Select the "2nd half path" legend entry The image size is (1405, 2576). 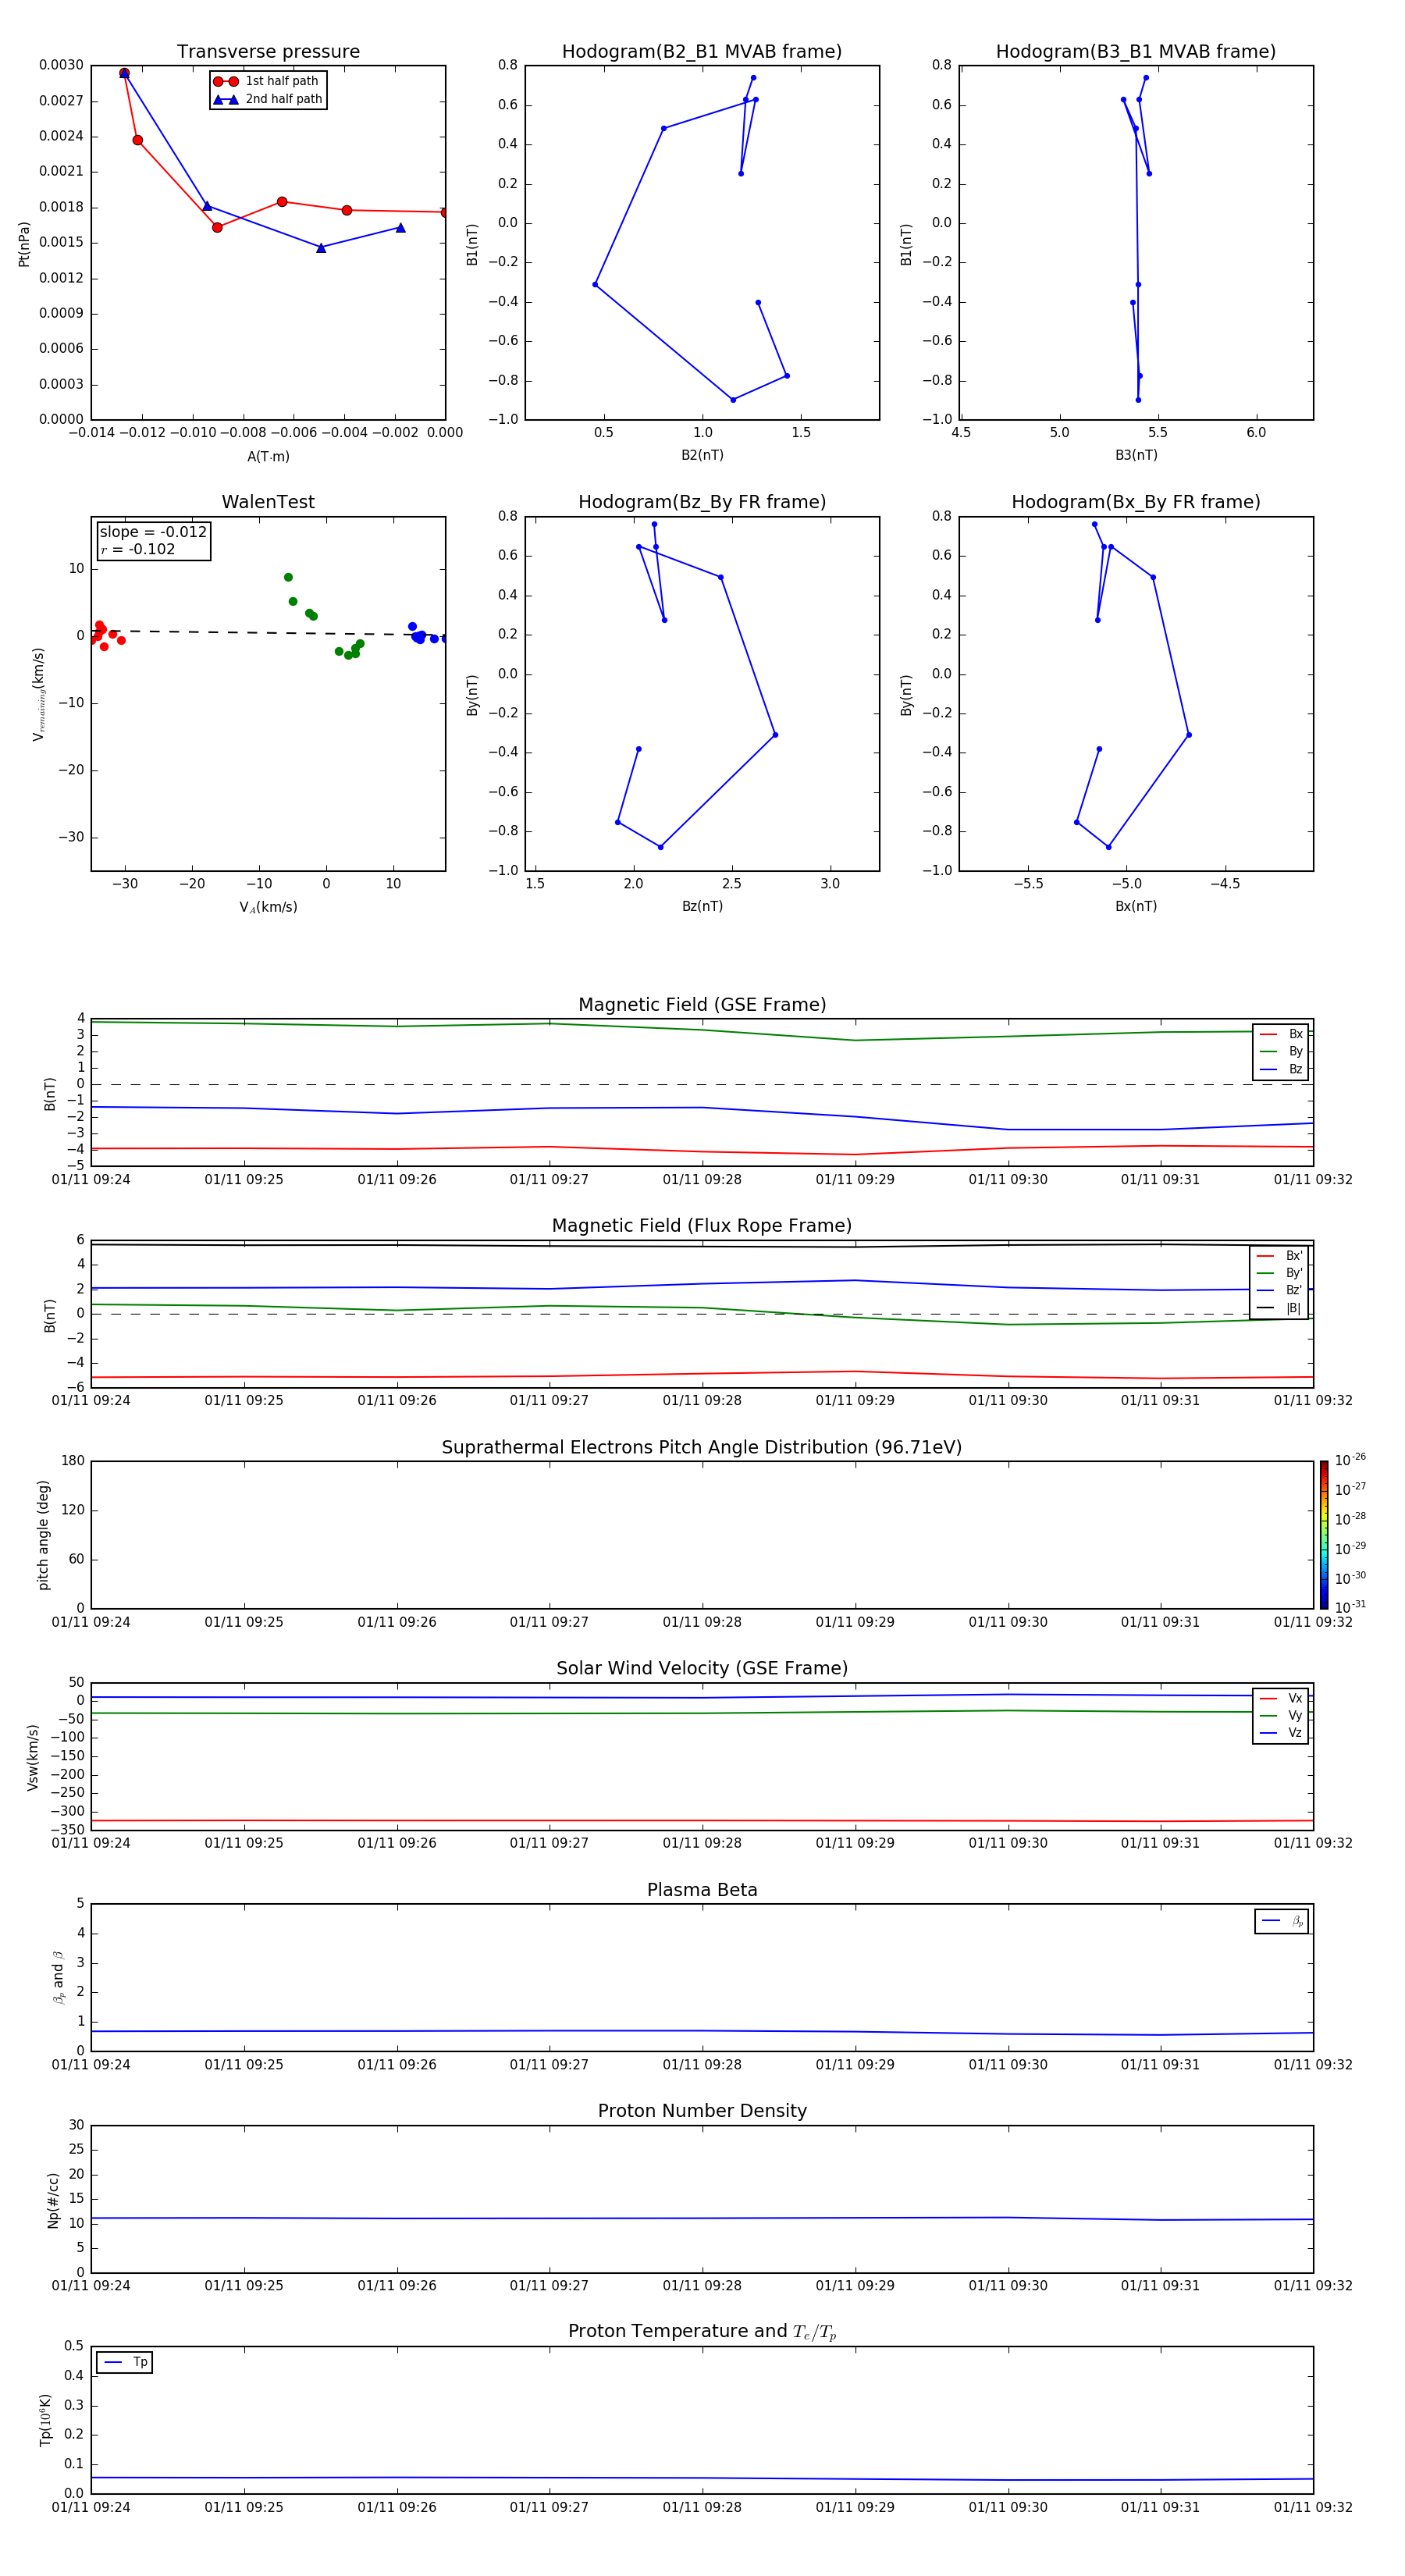tap(268, 99)
